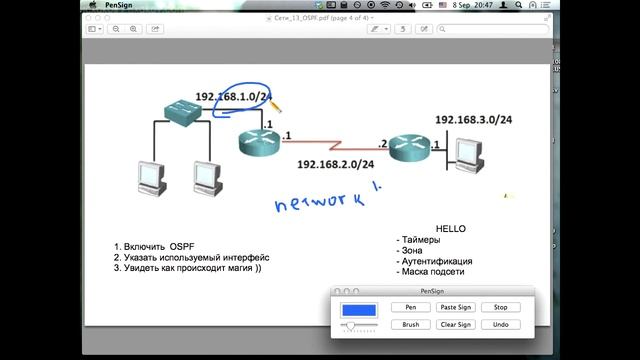Viewport: 640px width, 360px height.
Task: Click the switch icon in network diagram
Action: point(183,112)
